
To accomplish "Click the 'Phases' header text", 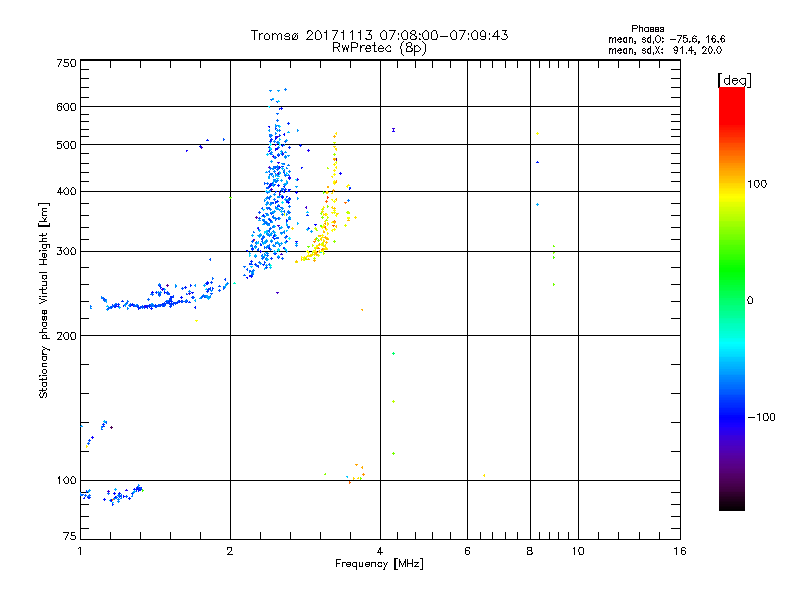I will pyautogui.click(x=647, y=29).
